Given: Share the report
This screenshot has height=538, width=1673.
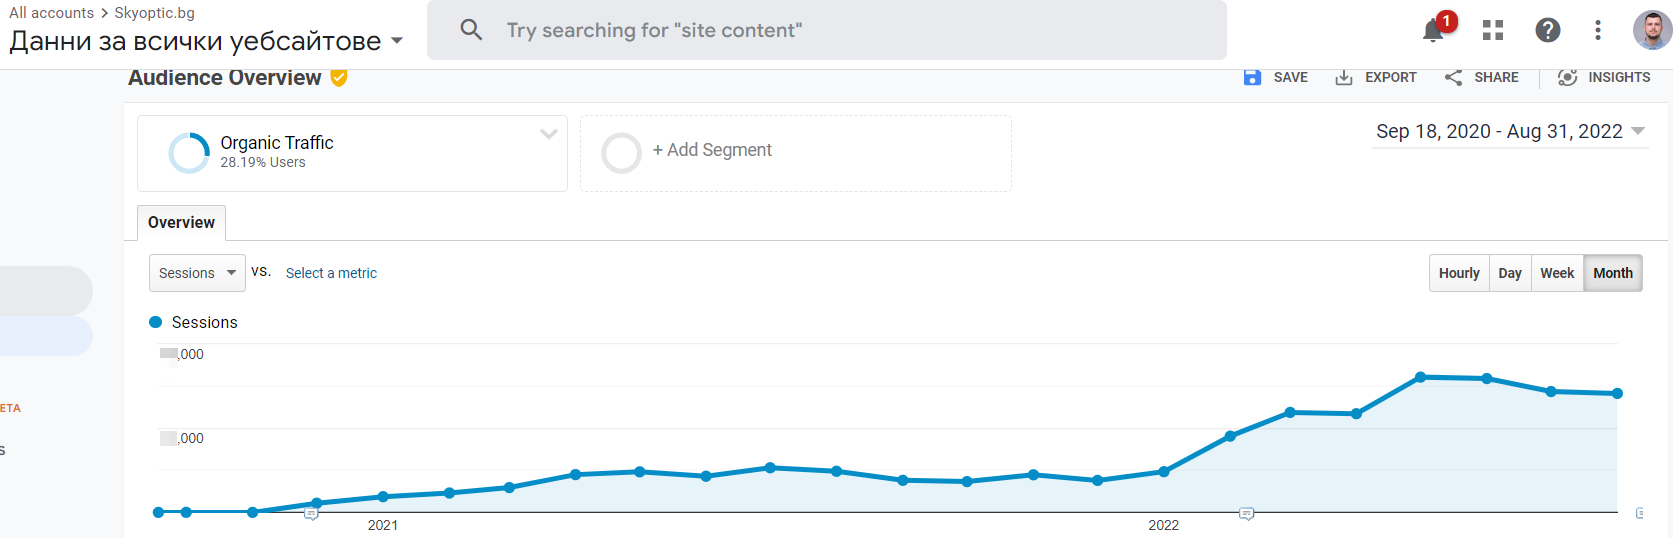Looking at the screenshot, I should tap(1481, 77).
